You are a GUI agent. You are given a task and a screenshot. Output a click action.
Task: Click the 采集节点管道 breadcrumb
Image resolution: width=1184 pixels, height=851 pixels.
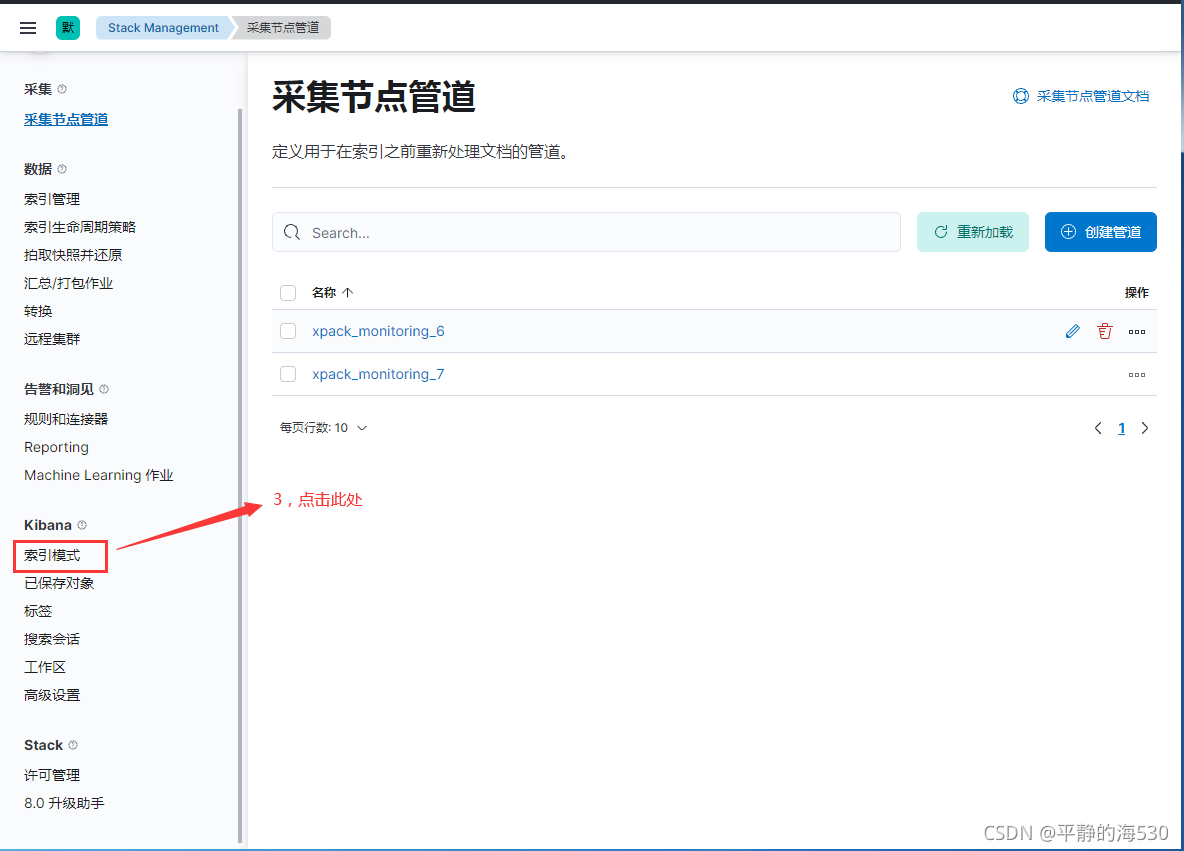(282, 28)
